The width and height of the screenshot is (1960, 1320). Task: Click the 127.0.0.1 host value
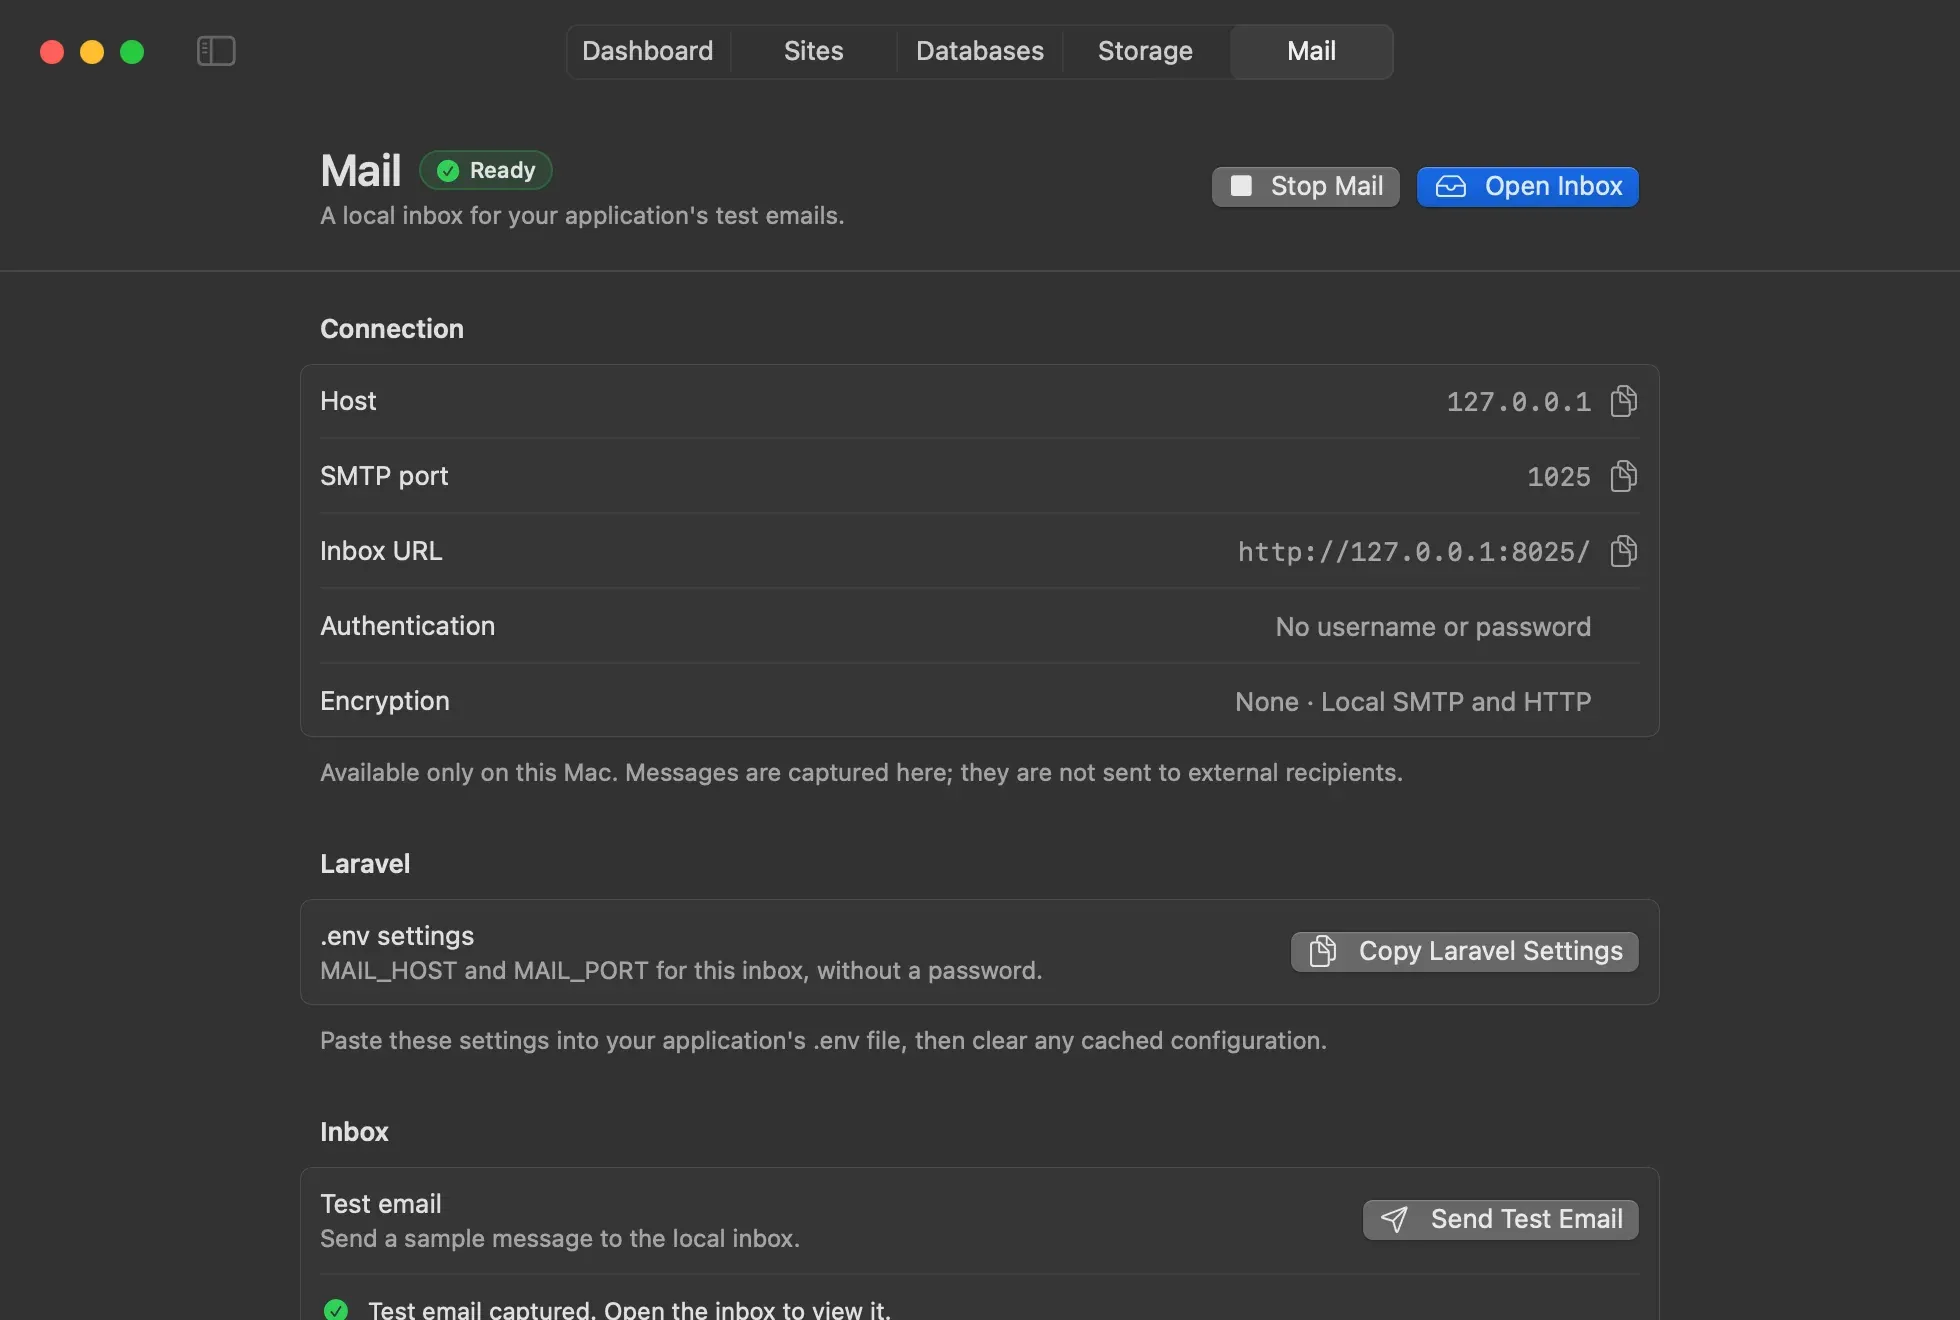tap(1518, 402)
